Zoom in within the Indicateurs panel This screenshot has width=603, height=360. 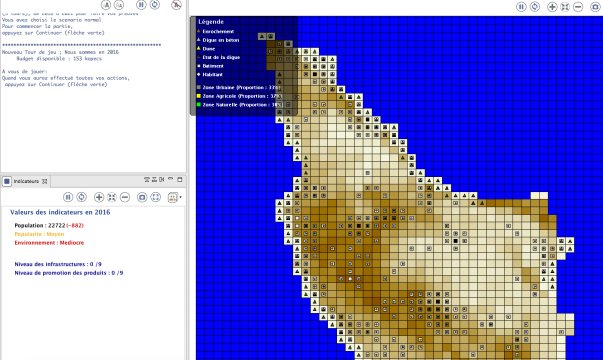click(99, 197)
